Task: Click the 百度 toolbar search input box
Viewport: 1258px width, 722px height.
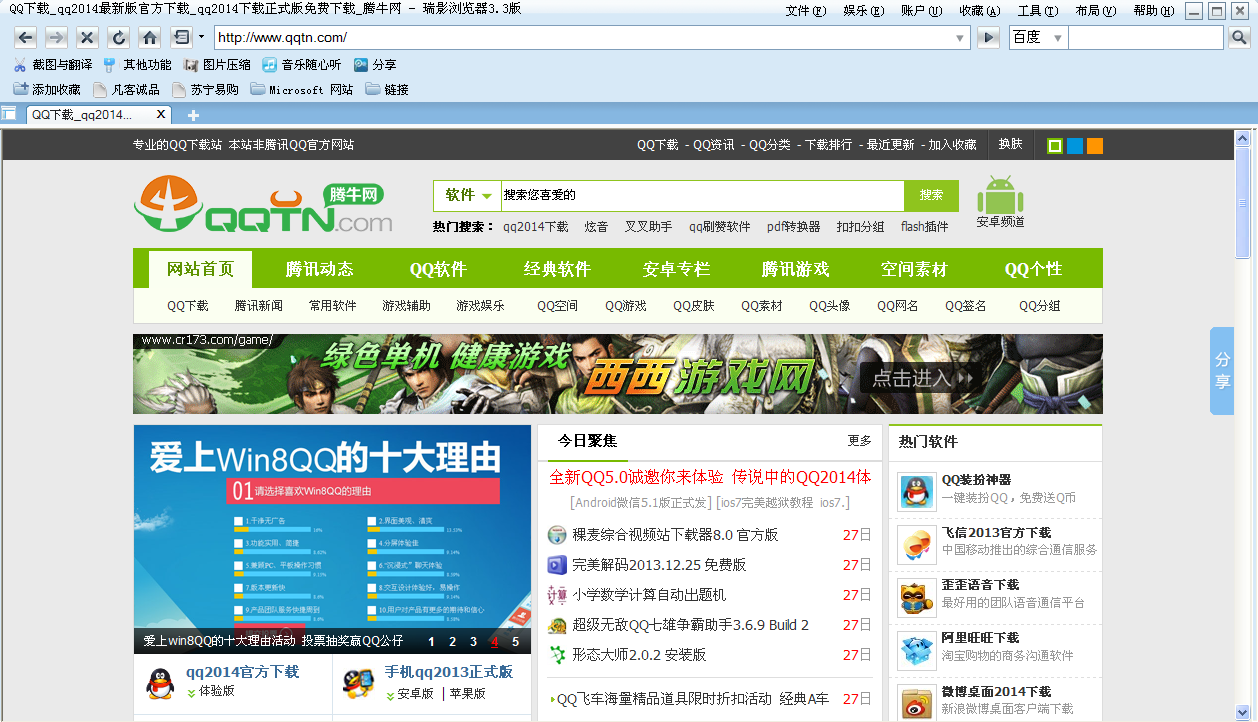Action: pos(1146,38)
